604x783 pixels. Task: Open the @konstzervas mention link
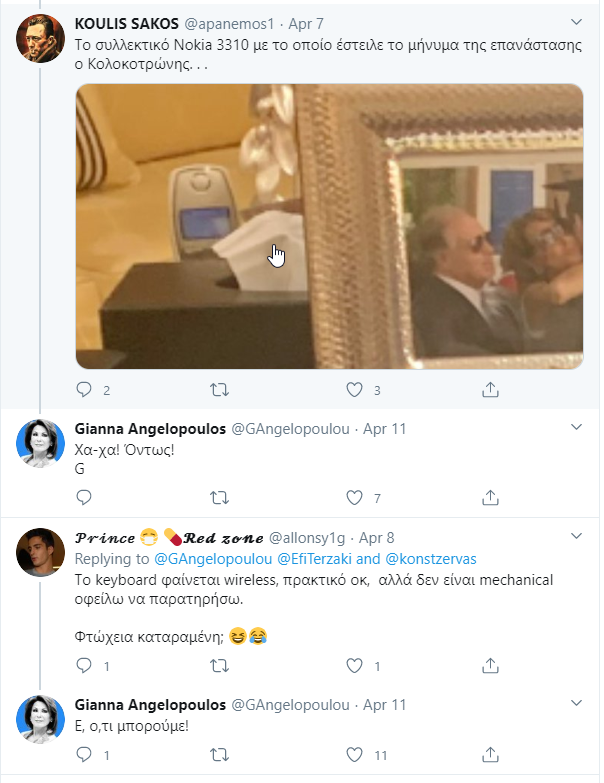point(431,559)
